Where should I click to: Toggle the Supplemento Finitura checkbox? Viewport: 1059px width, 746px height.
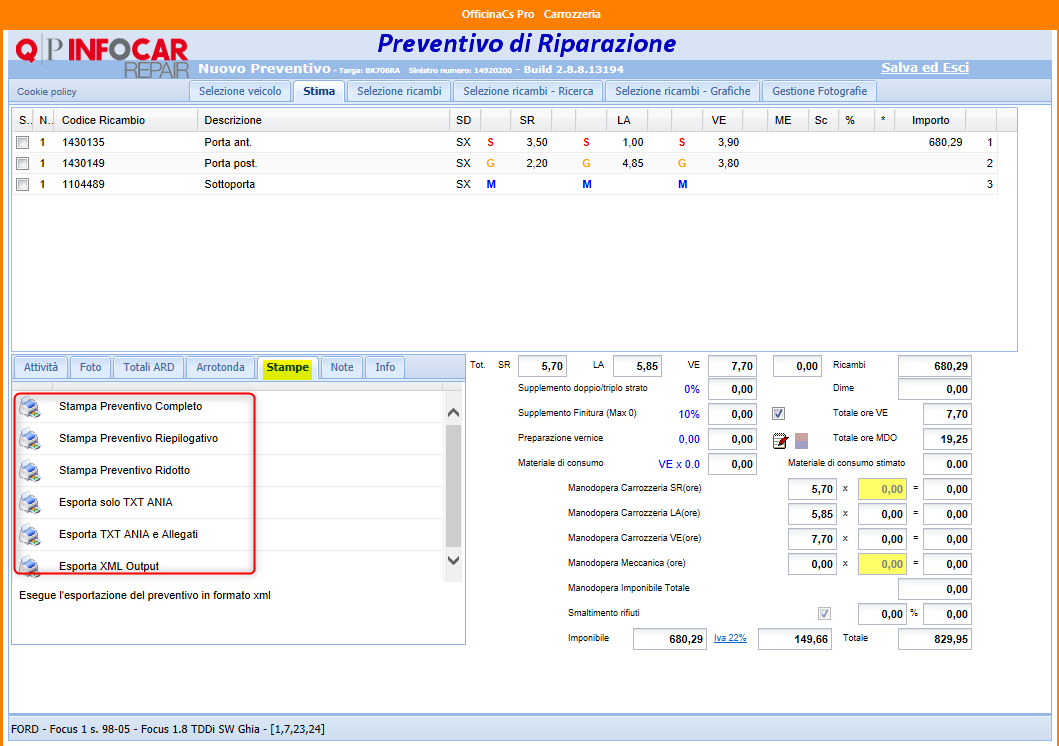779,414
